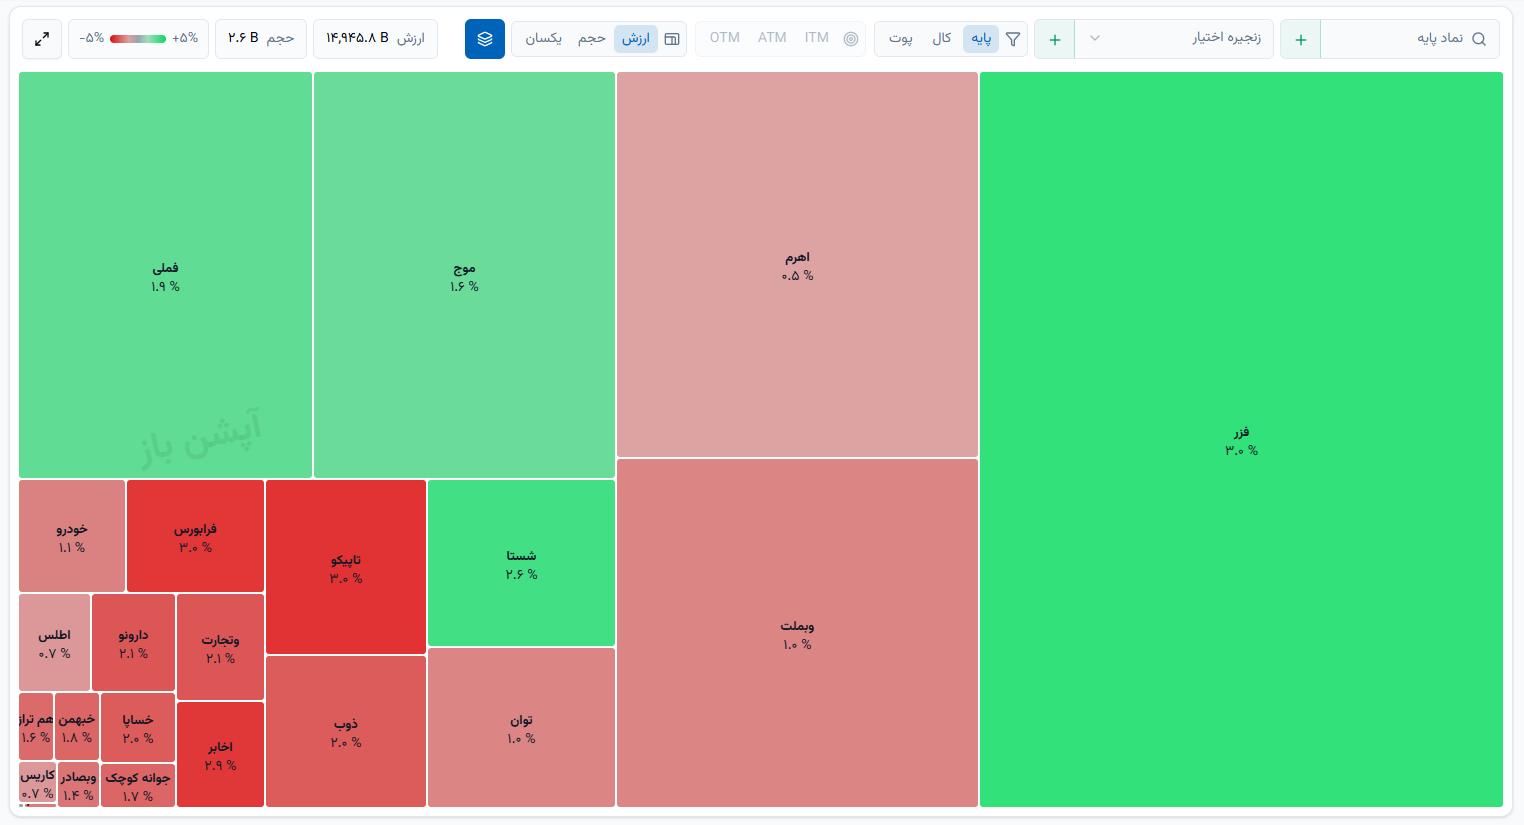Toggle the blue layers grouping button
1524x825 pixels.
485,39
